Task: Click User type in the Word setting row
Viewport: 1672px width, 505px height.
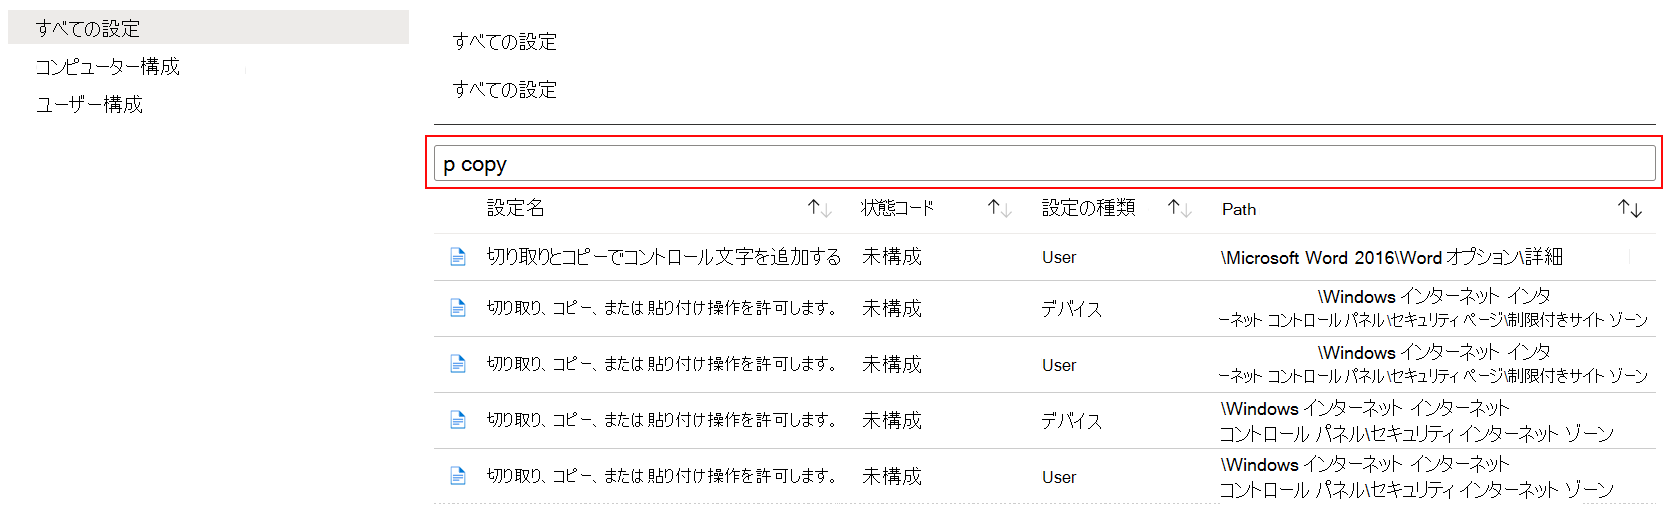Action: (x=1059, y=257)
